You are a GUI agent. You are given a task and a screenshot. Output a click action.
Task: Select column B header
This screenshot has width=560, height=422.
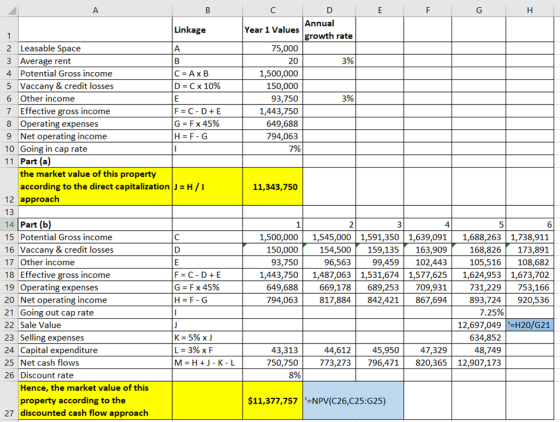click(x=208, y=10)
